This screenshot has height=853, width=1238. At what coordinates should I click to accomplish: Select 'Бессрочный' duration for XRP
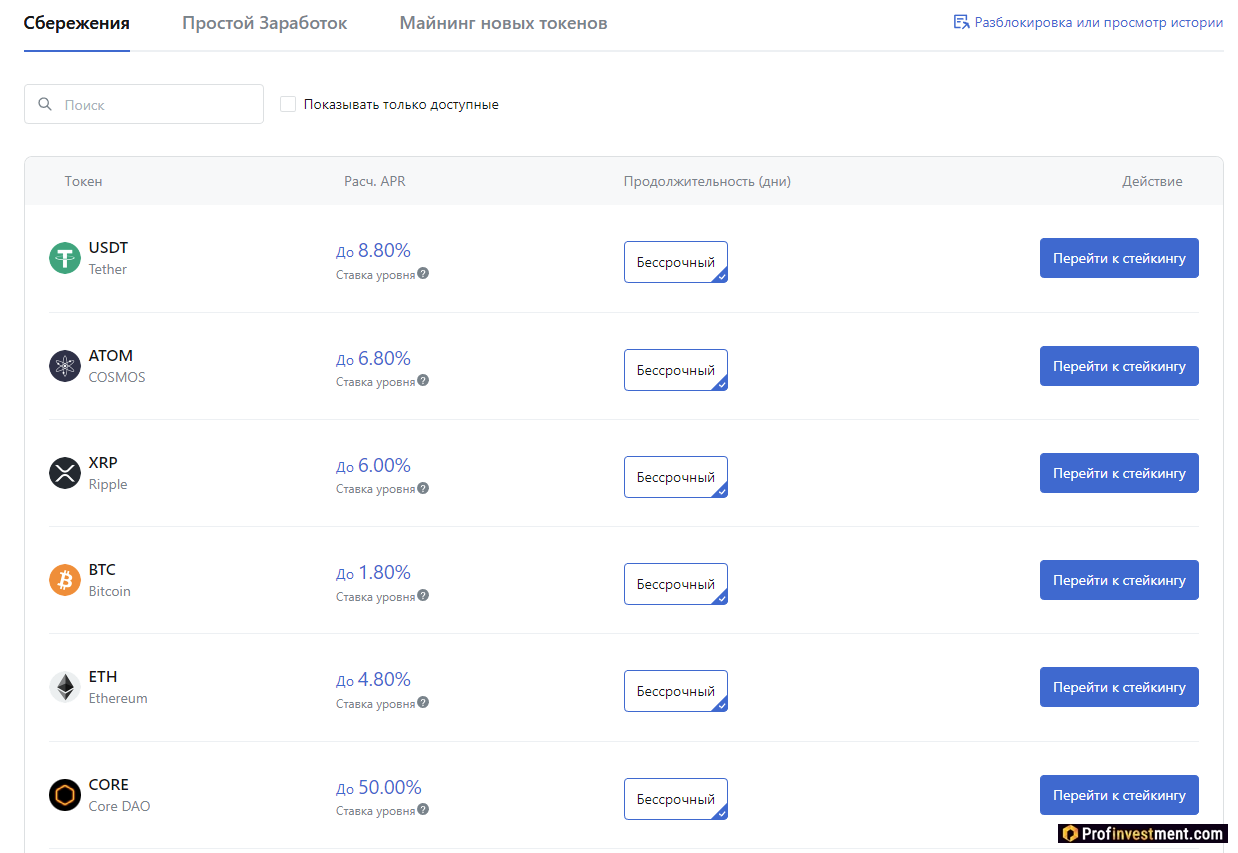(676, 477)
